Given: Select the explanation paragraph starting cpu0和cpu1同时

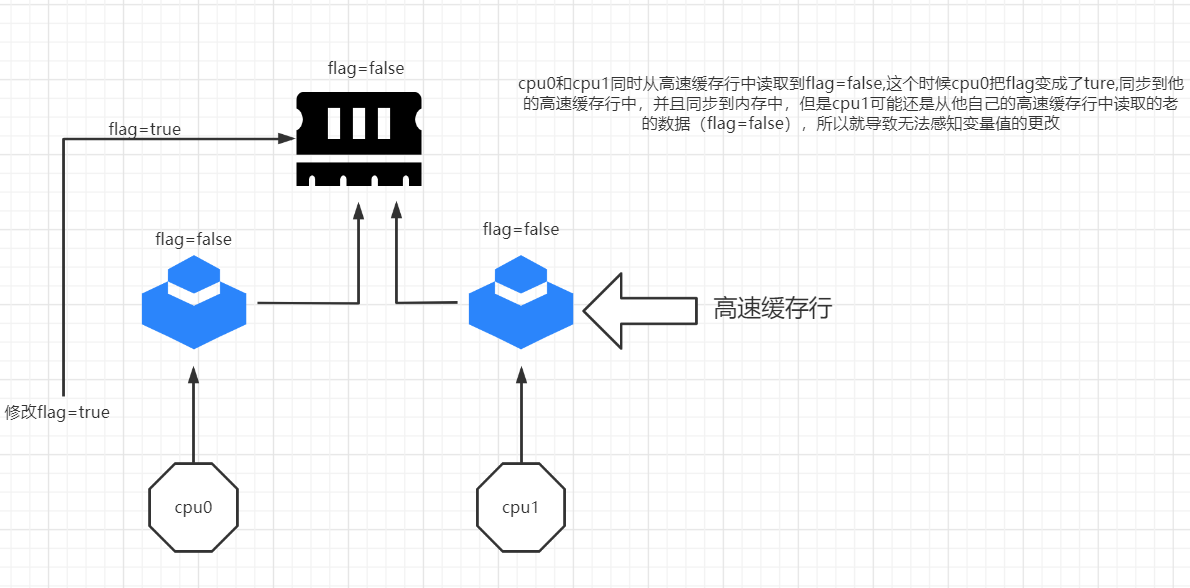Looking at the screenshot, I should 849,104.
